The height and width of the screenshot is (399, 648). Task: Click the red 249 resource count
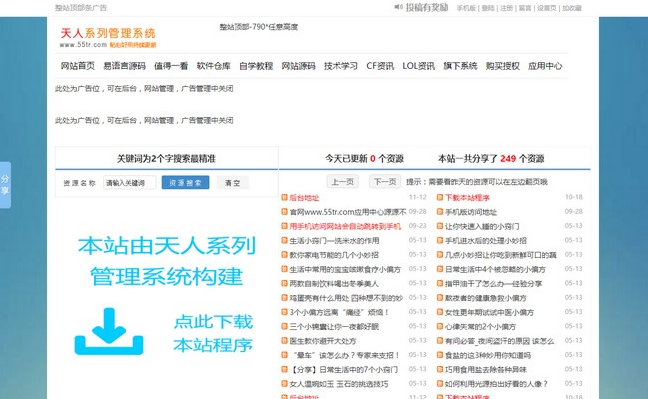pos(508,158)
